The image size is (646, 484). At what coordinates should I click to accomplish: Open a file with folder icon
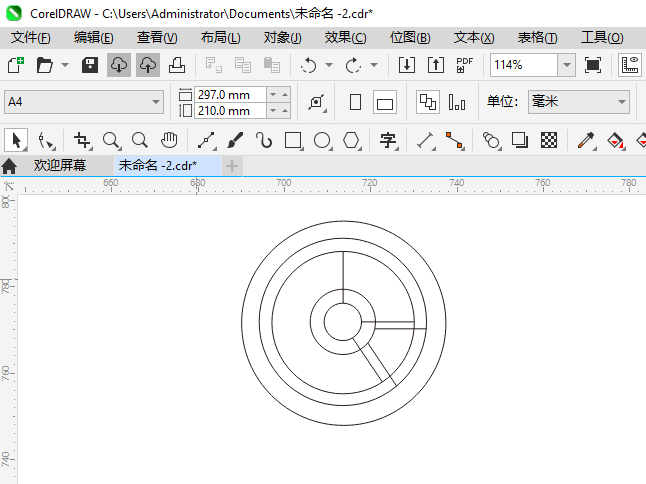point(44,65)
